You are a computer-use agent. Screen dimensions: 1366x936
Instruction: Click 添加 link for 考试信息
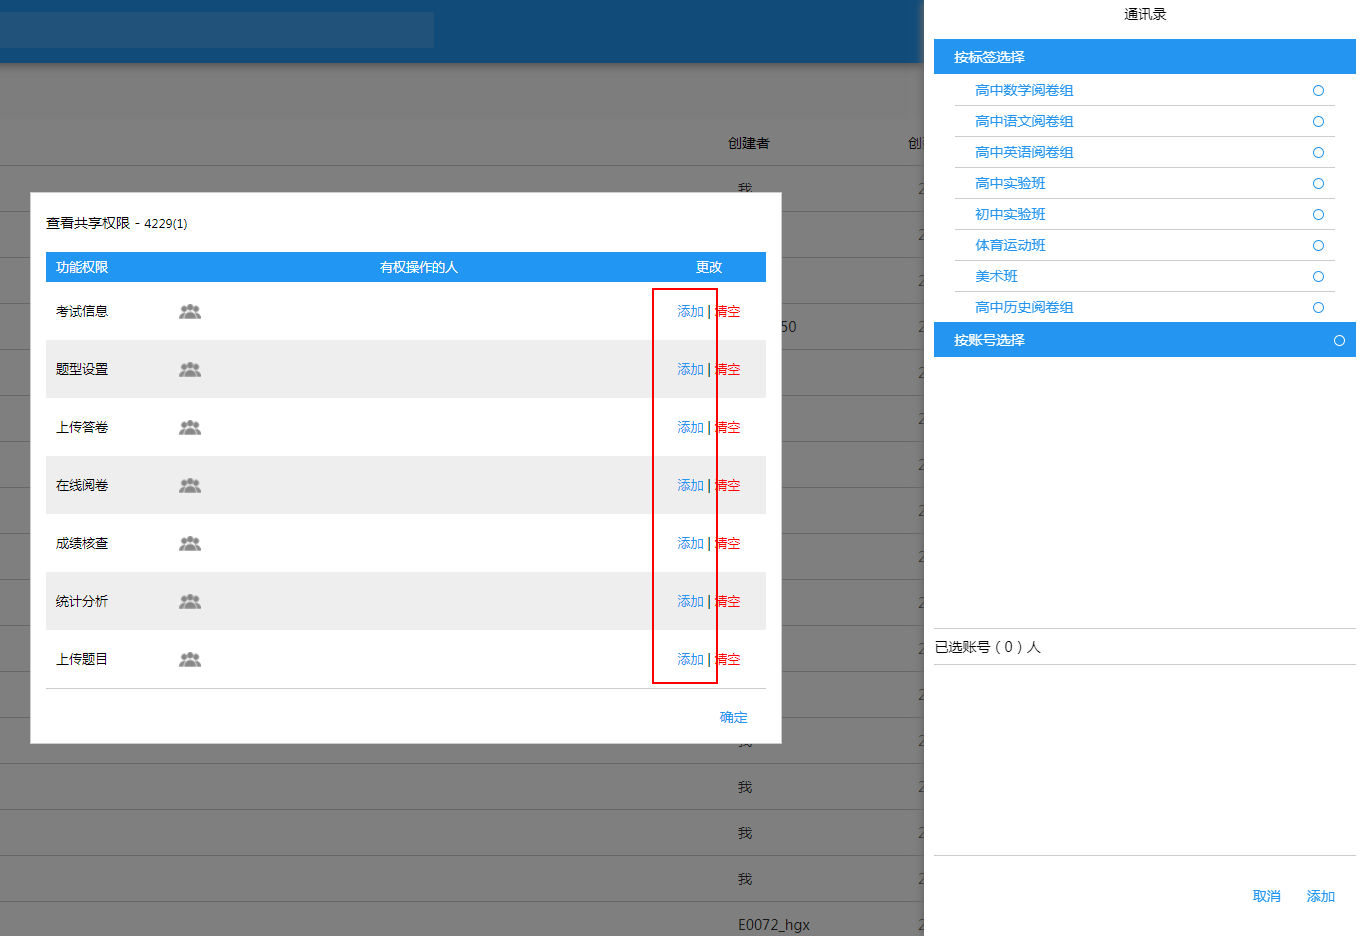click(690, 312)
